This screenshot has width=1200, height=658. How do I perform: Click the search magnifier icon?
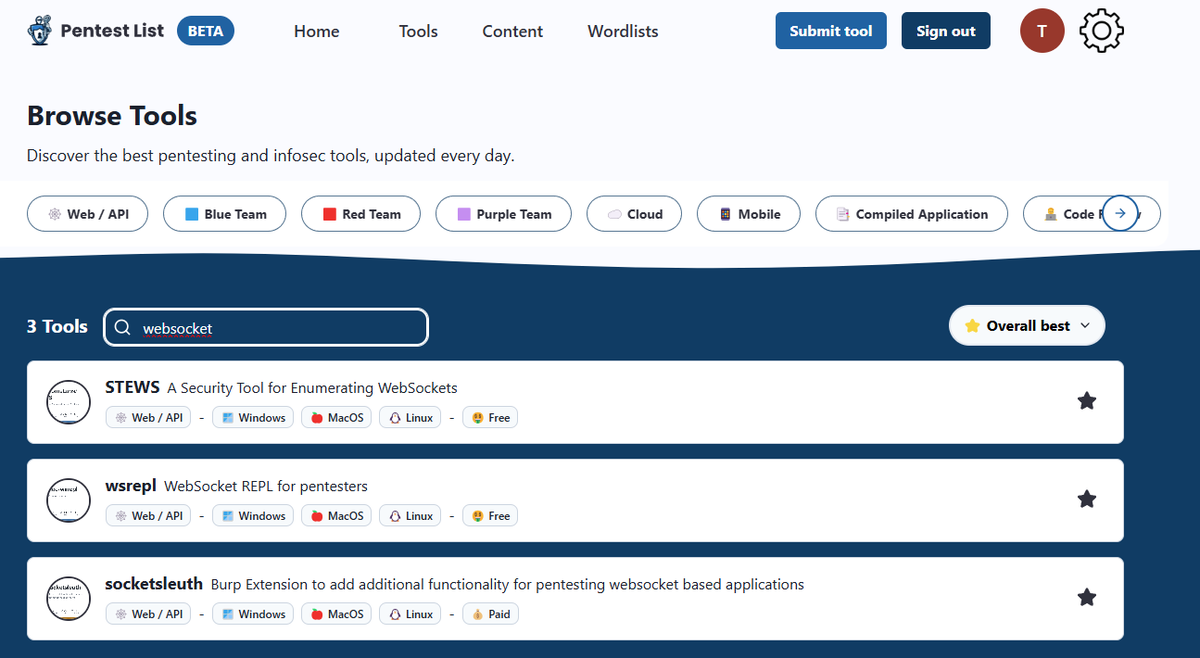[x=123, y=328]
